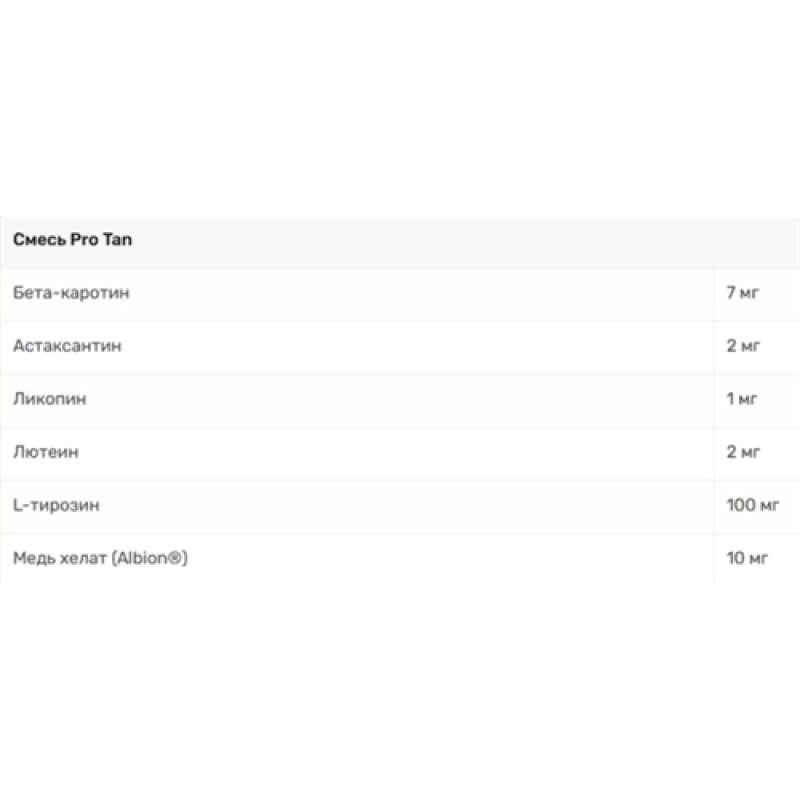Select the 2 мг value for Астаксантин

[744, 346]
